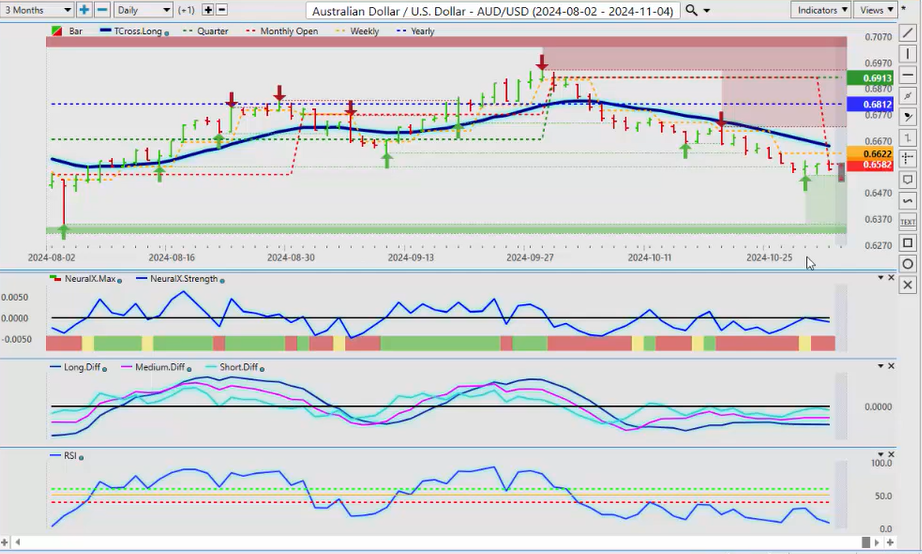
Task: Toggle the Yearly line legend item
Action: pos(418,31)
